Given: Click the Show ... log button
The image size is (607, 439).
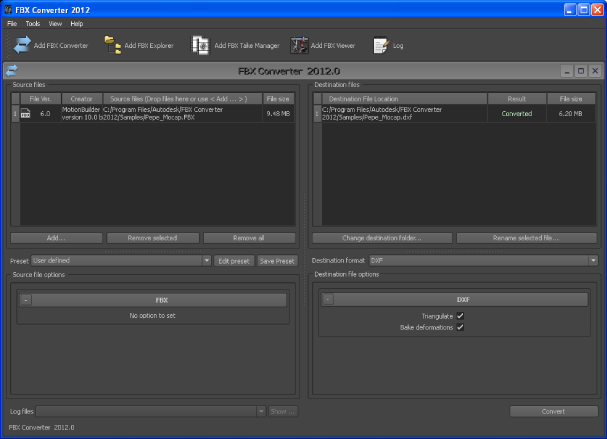Looking at the screenshot, I should pyautogui.click(x=283, y=411).
